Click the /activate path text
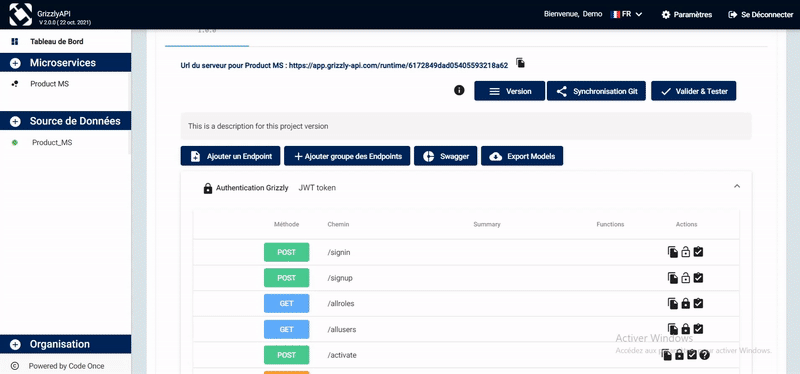This screenshot has height=374, width=800. (x=342, y=355)
